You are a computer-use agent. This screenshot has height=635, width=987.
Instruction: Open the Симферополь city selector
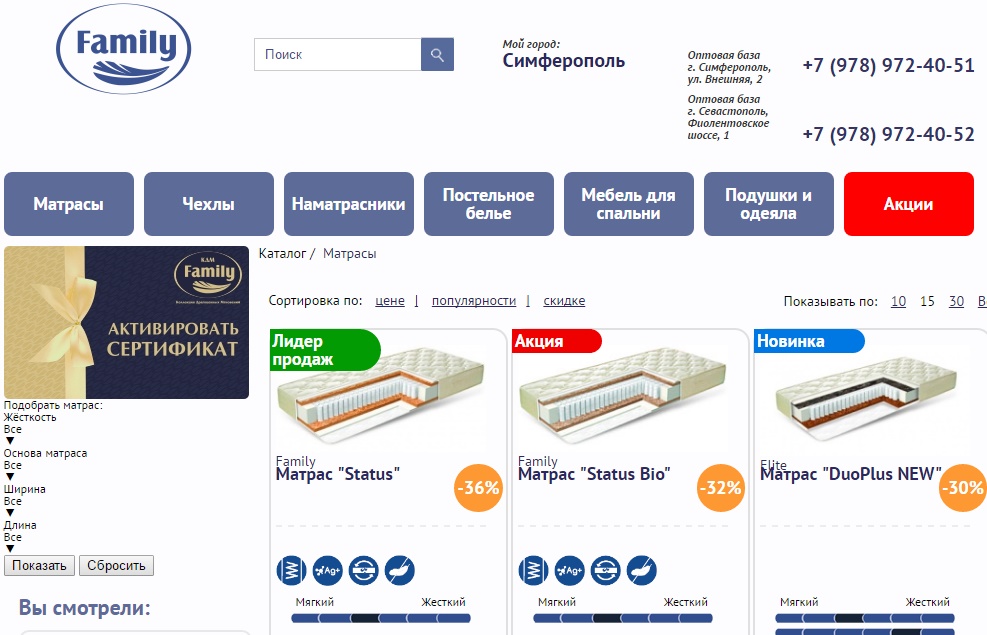[x=563, y=61]
